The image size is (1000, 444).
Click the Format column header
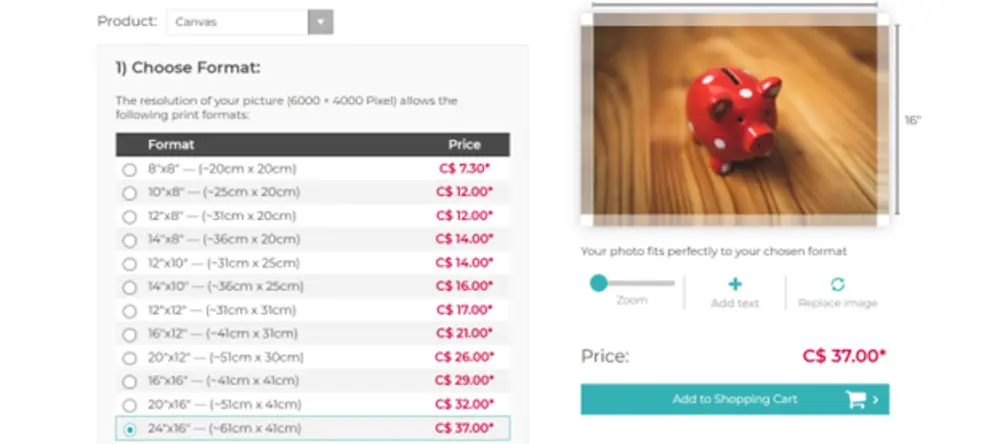[x=170, y=145]
